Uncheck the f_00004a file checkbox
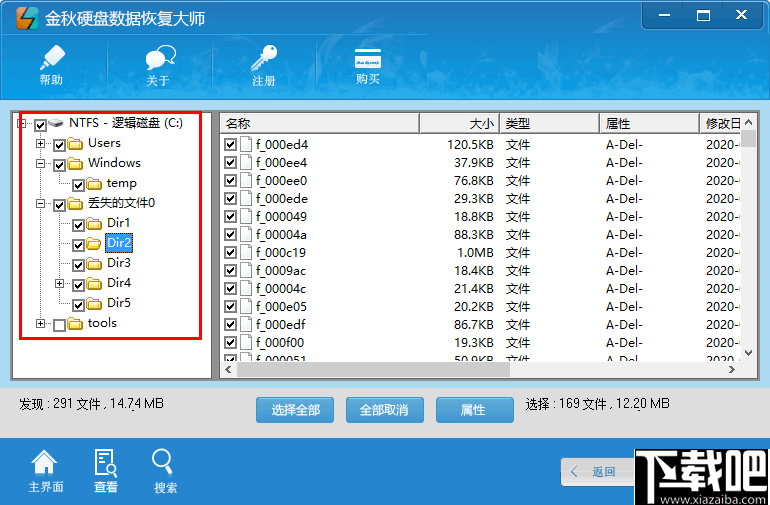The image size is (770, 505). click(230, 234)
